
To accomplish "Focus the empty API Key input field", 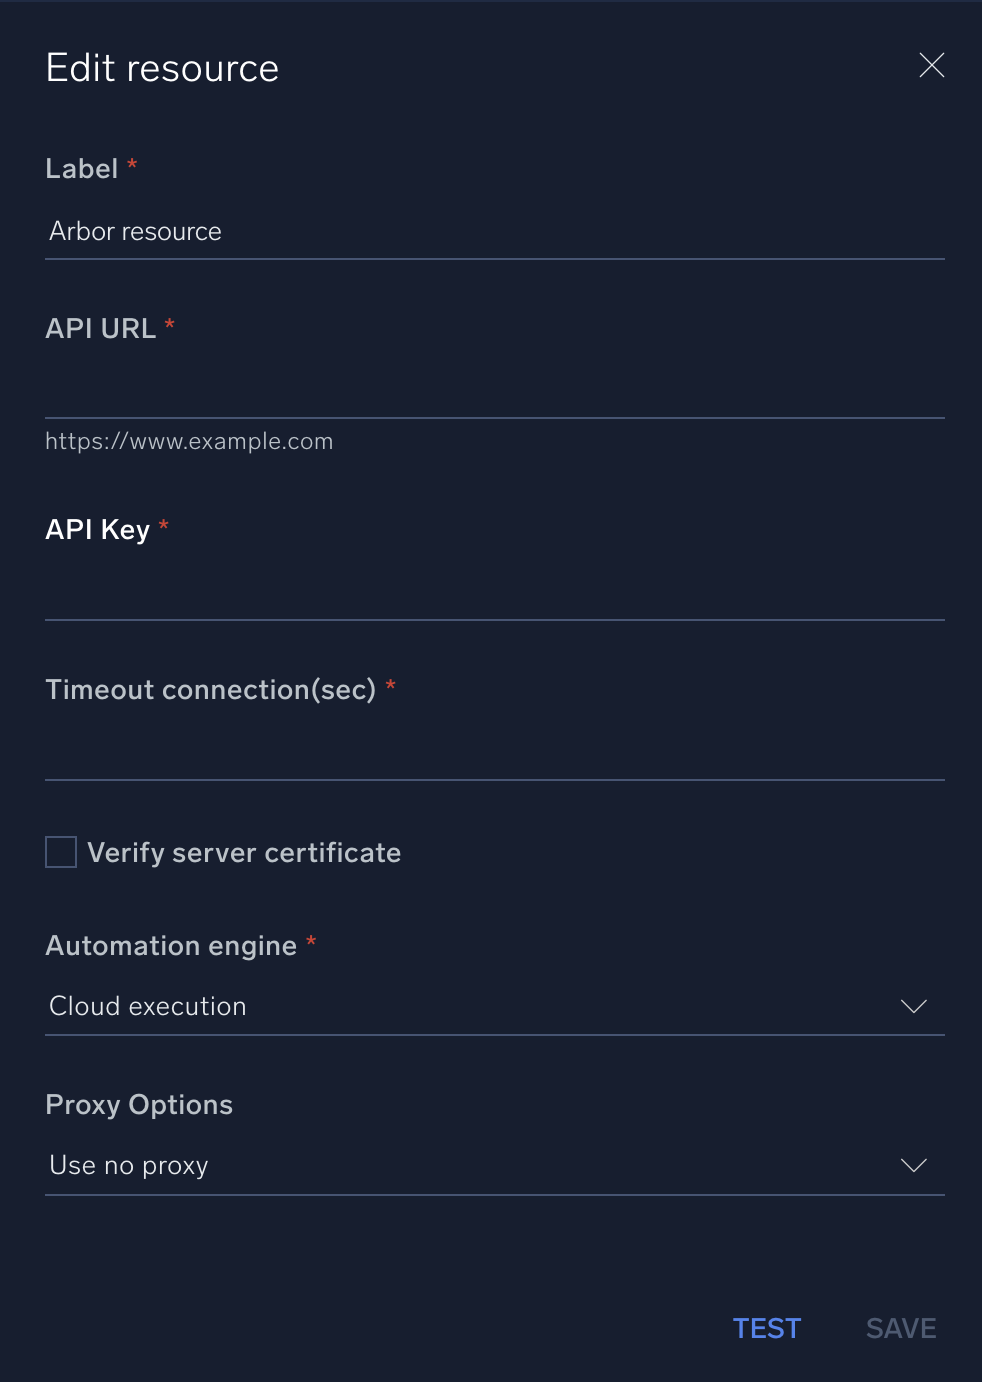I will [494, 592].
